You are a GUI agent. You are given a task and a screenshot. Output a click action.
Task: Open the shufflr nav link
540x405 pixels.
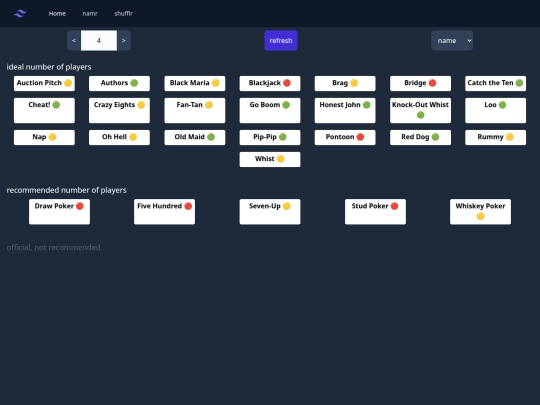coord(123,13)
